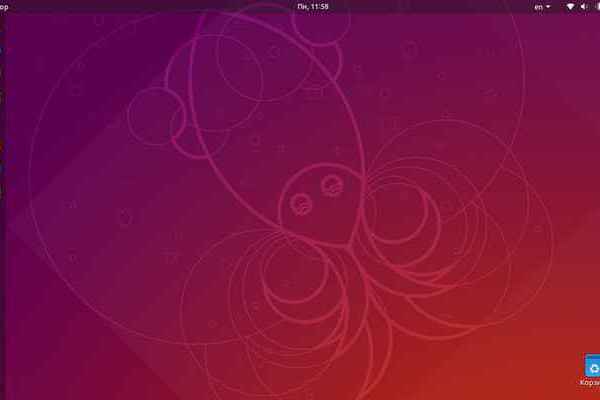The width and height of the screenshot is (600, 400).
Task: Open the clock and calendar menu
Action: 313,7
